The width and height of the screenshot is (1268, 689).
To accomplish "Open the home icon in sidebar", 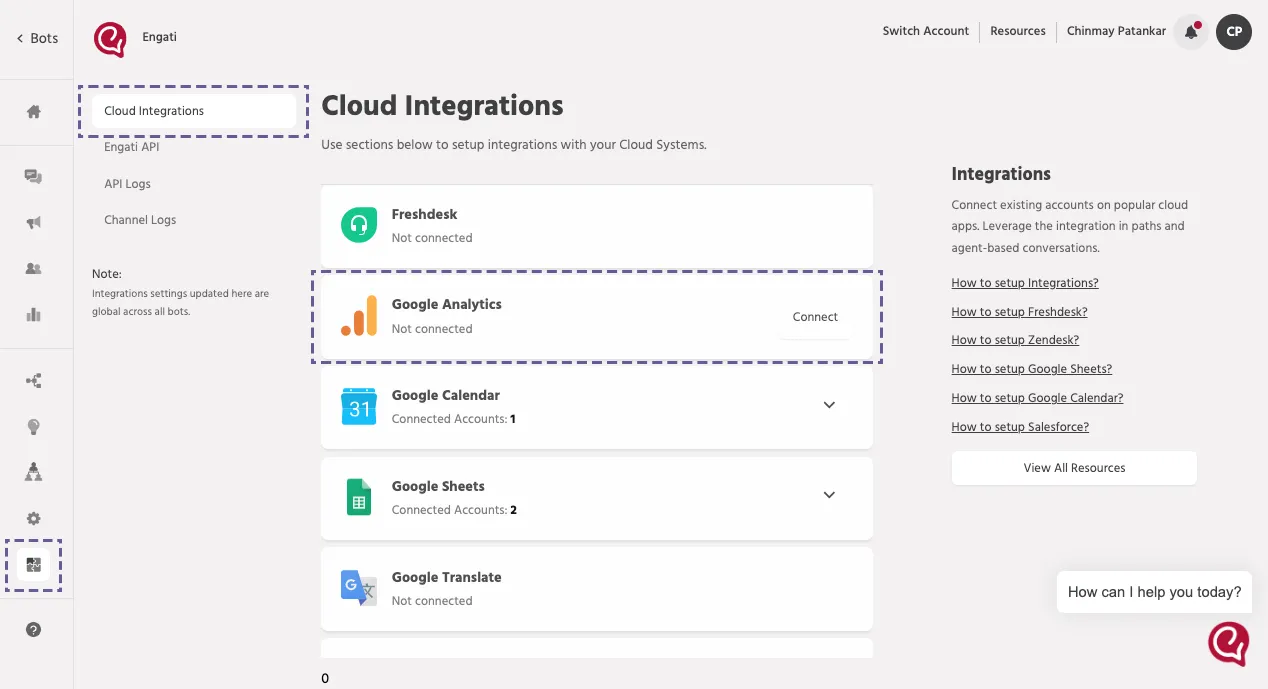I will point(34,112).
